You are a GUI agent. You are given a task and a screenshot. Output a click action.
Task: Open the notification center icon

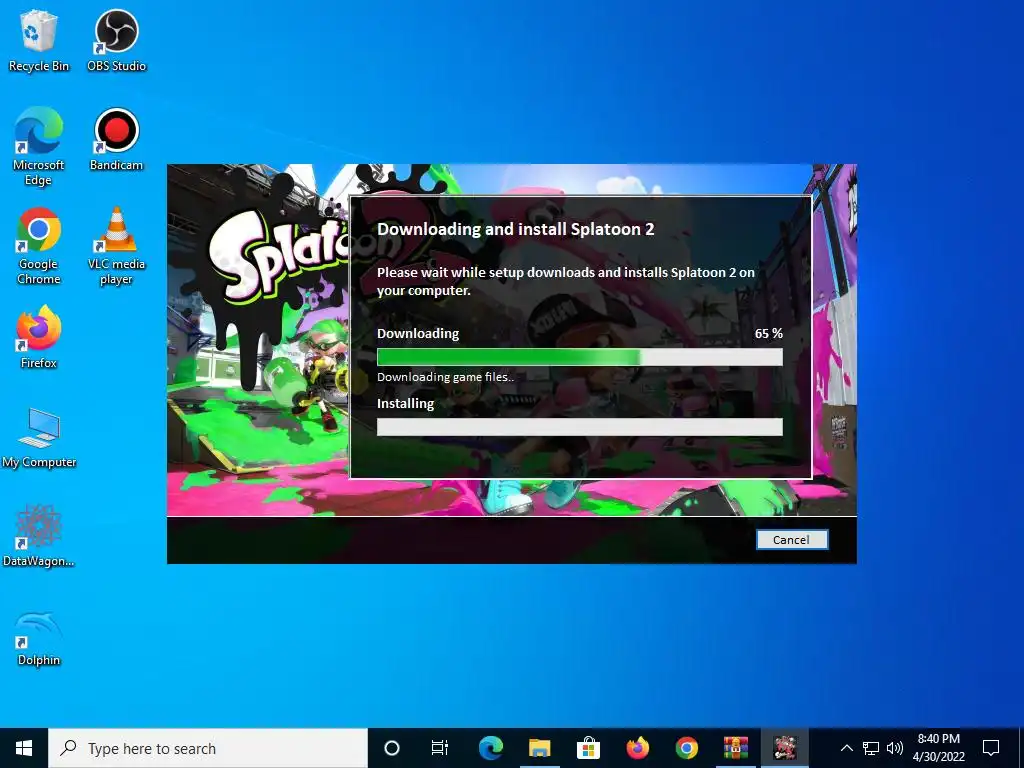991,748
